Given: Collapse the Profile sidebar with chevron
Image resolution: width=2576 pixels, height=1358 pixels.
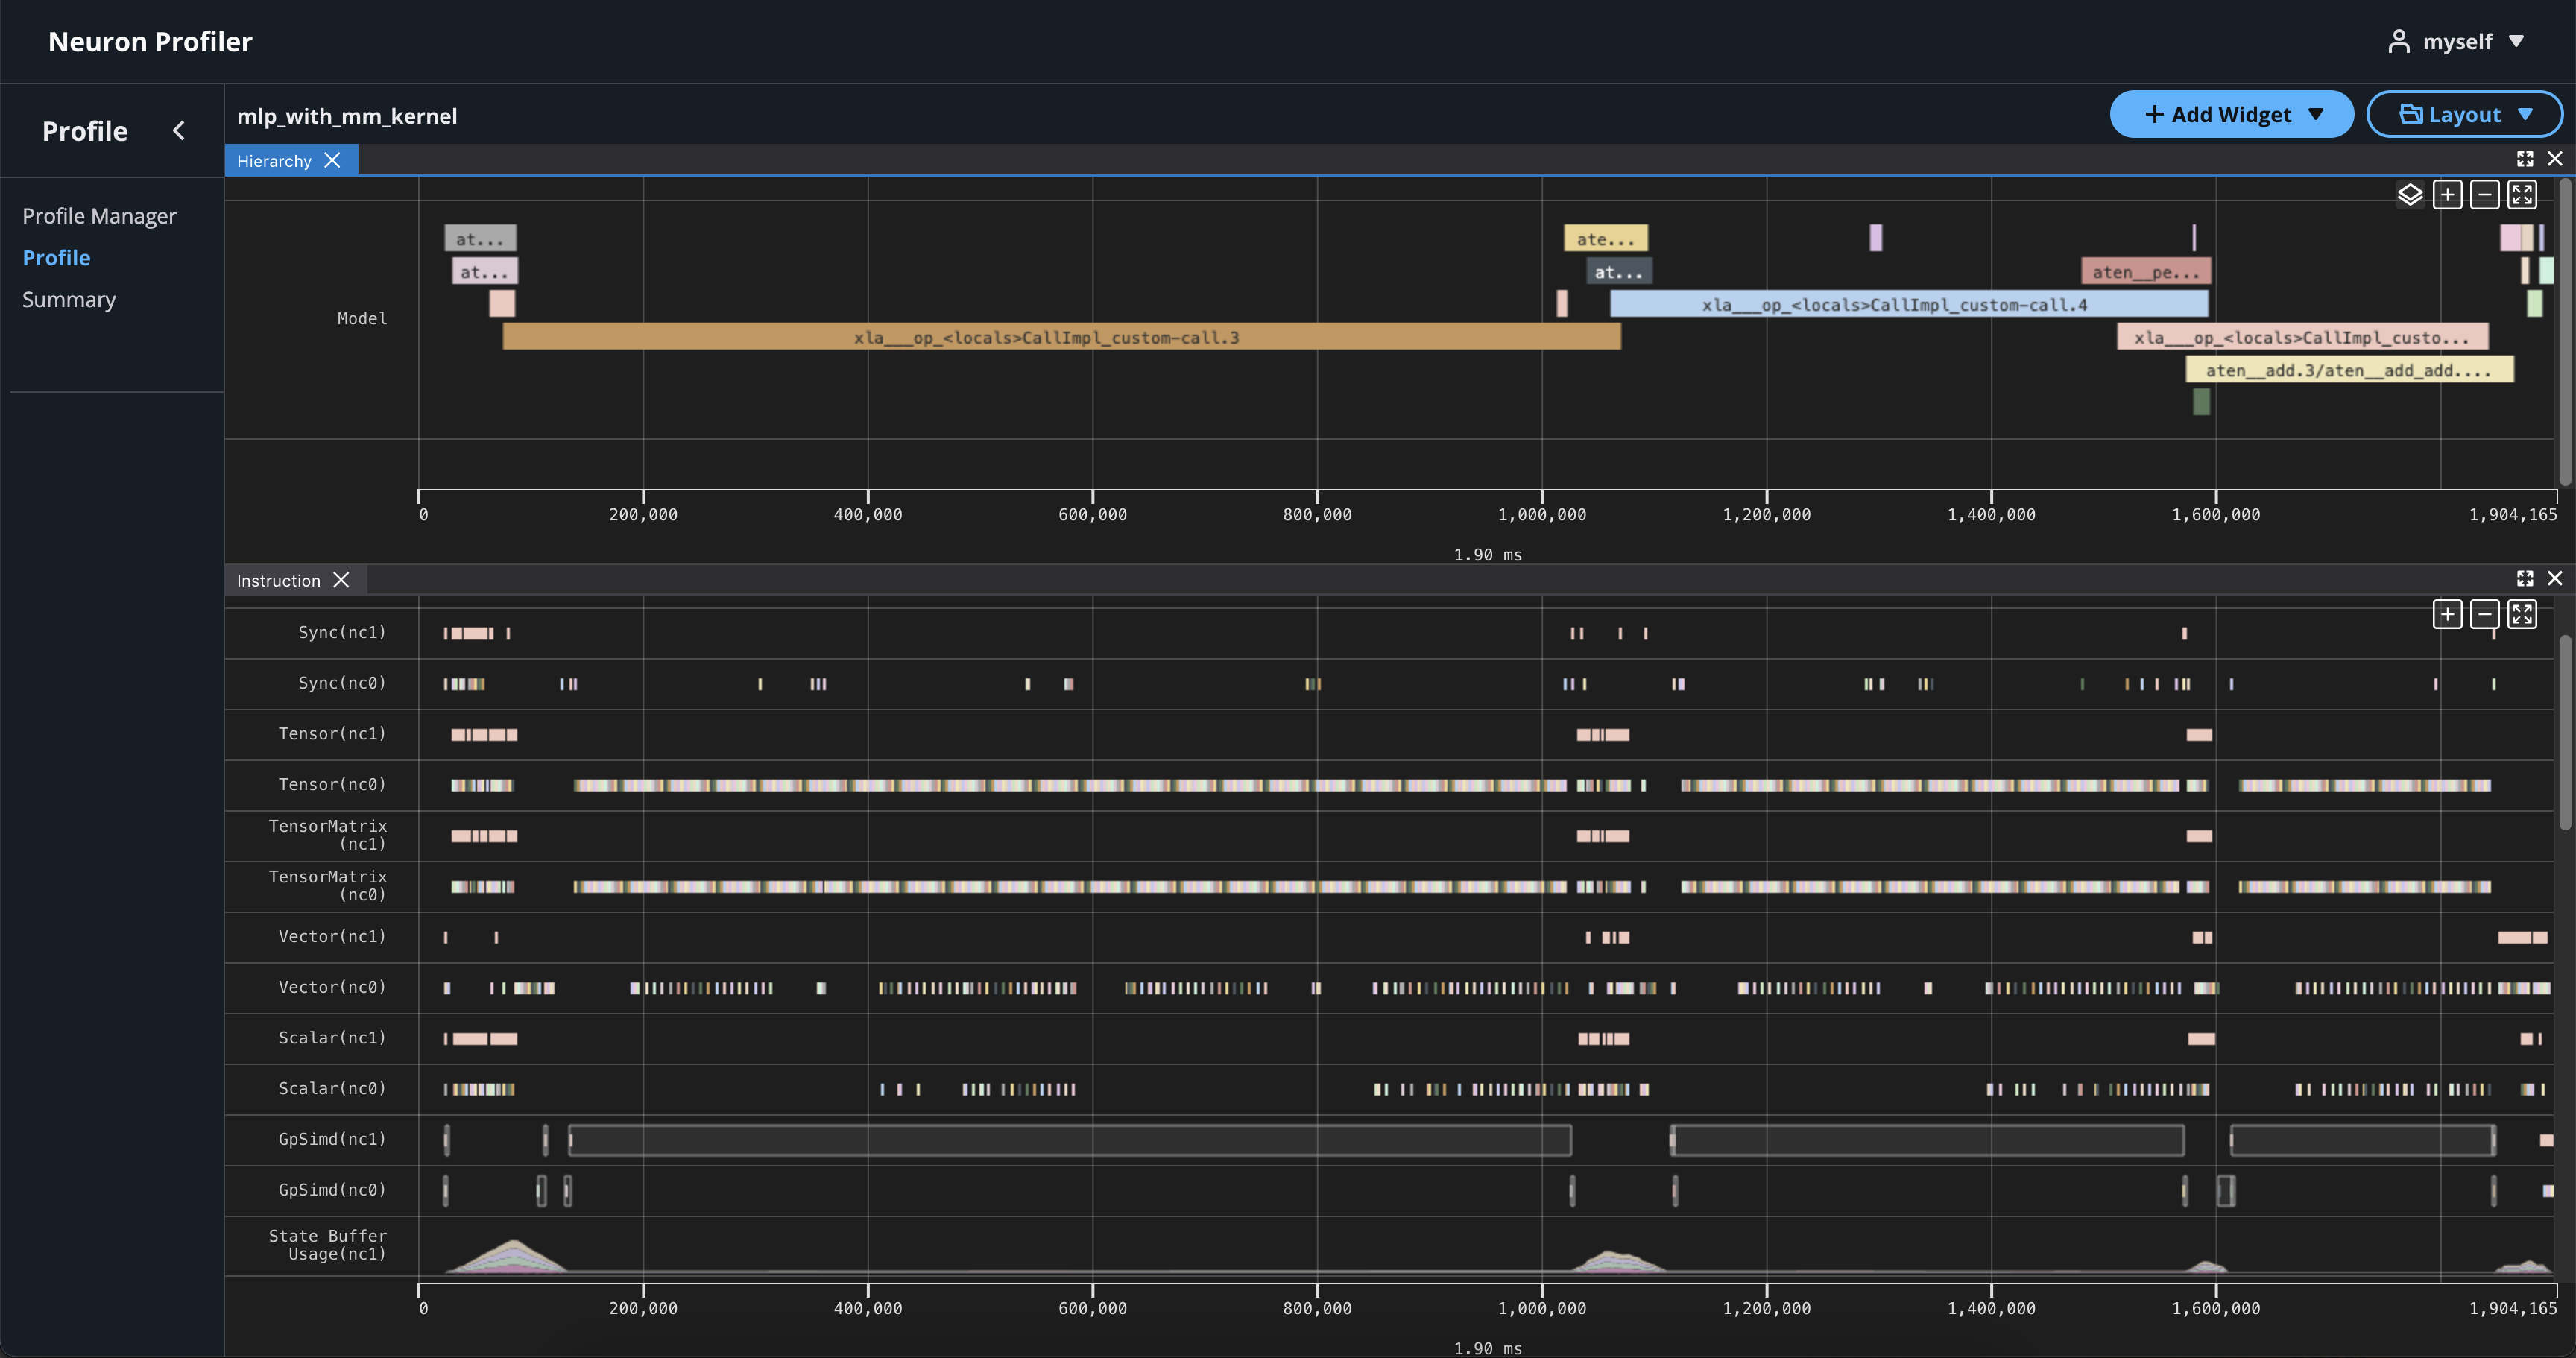Looking at the screenshot, I should (179, 131).
